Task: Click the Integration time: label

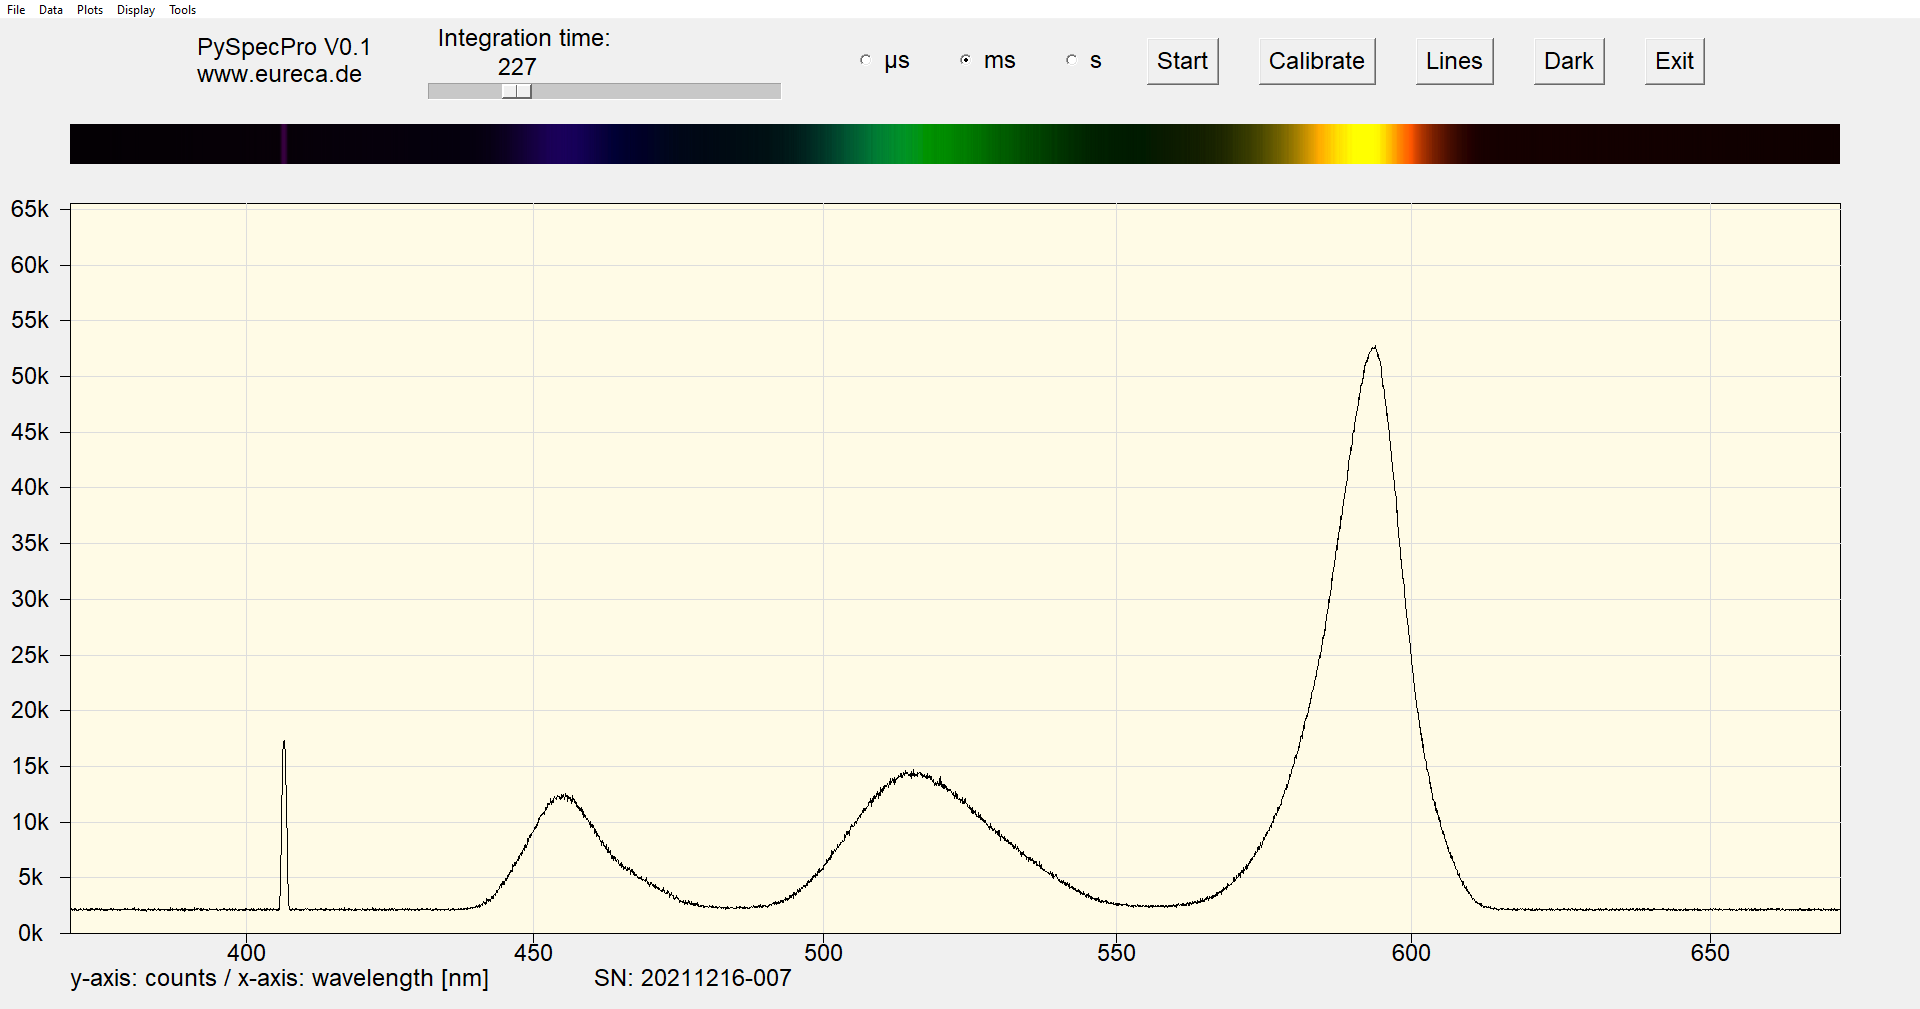Action: pos(524,38)
